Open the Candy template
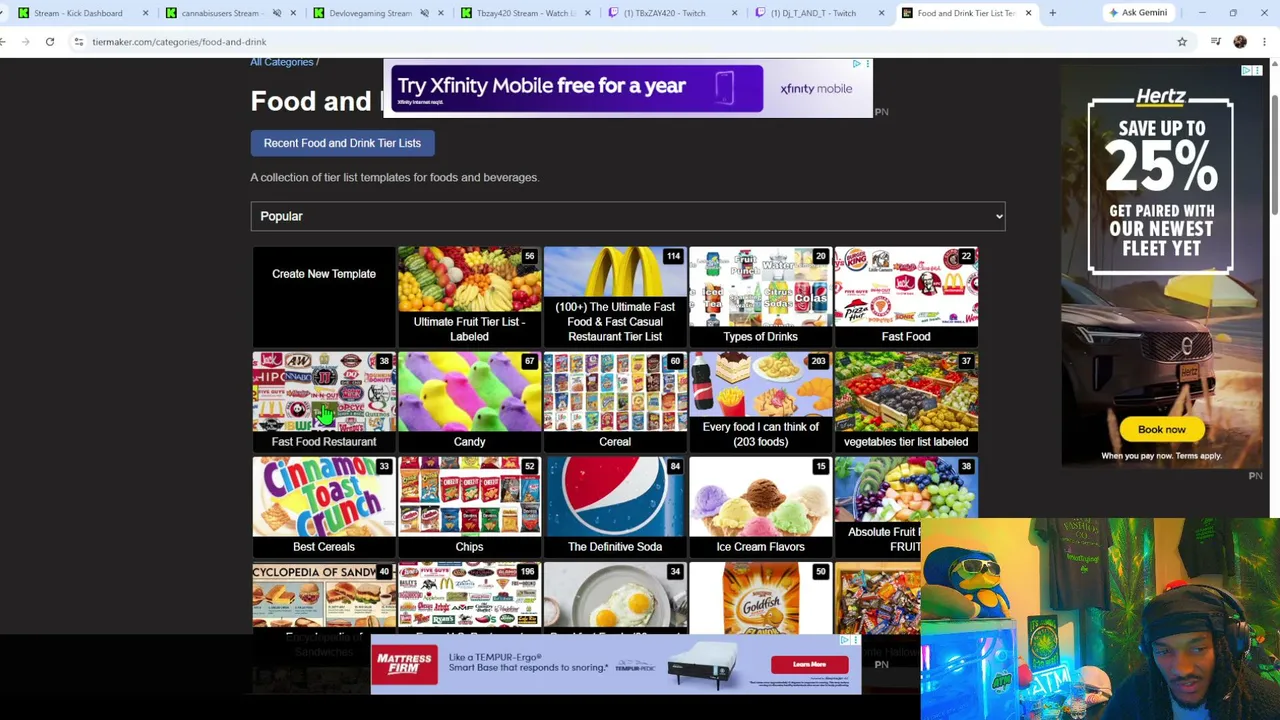The height and width of the screenshot is (720, 1280). click(469, 401)
